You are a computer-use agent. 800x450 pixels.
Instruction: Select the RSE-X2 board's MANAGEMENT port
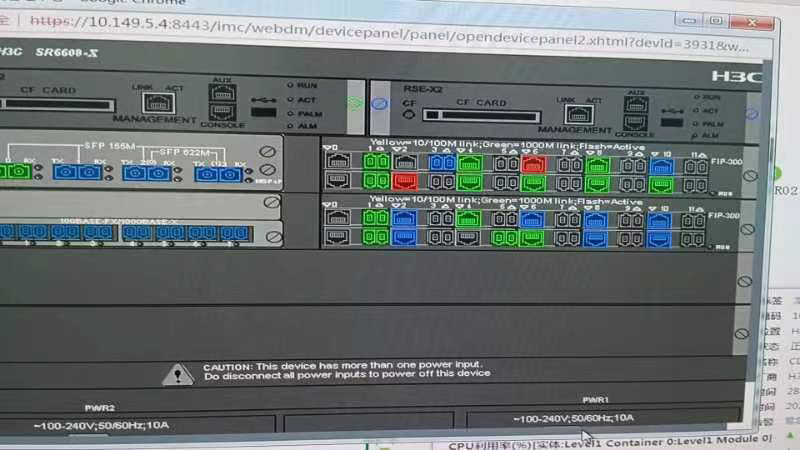(578, 115)
